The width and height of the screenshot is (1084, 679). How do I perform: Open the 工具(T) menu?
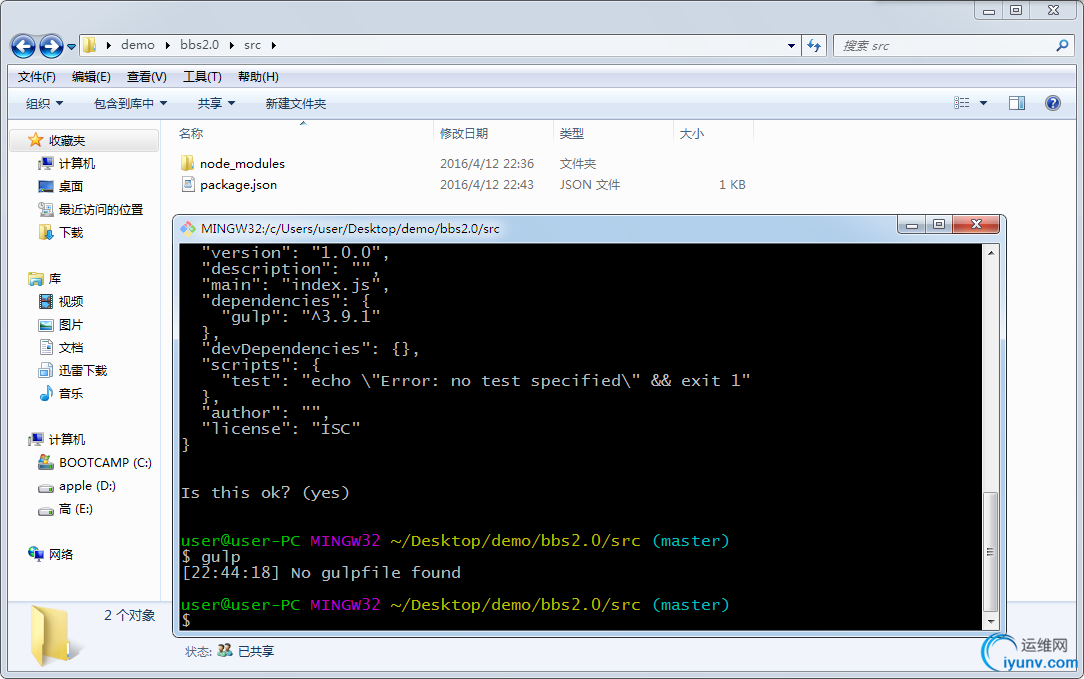pos(202,76)
